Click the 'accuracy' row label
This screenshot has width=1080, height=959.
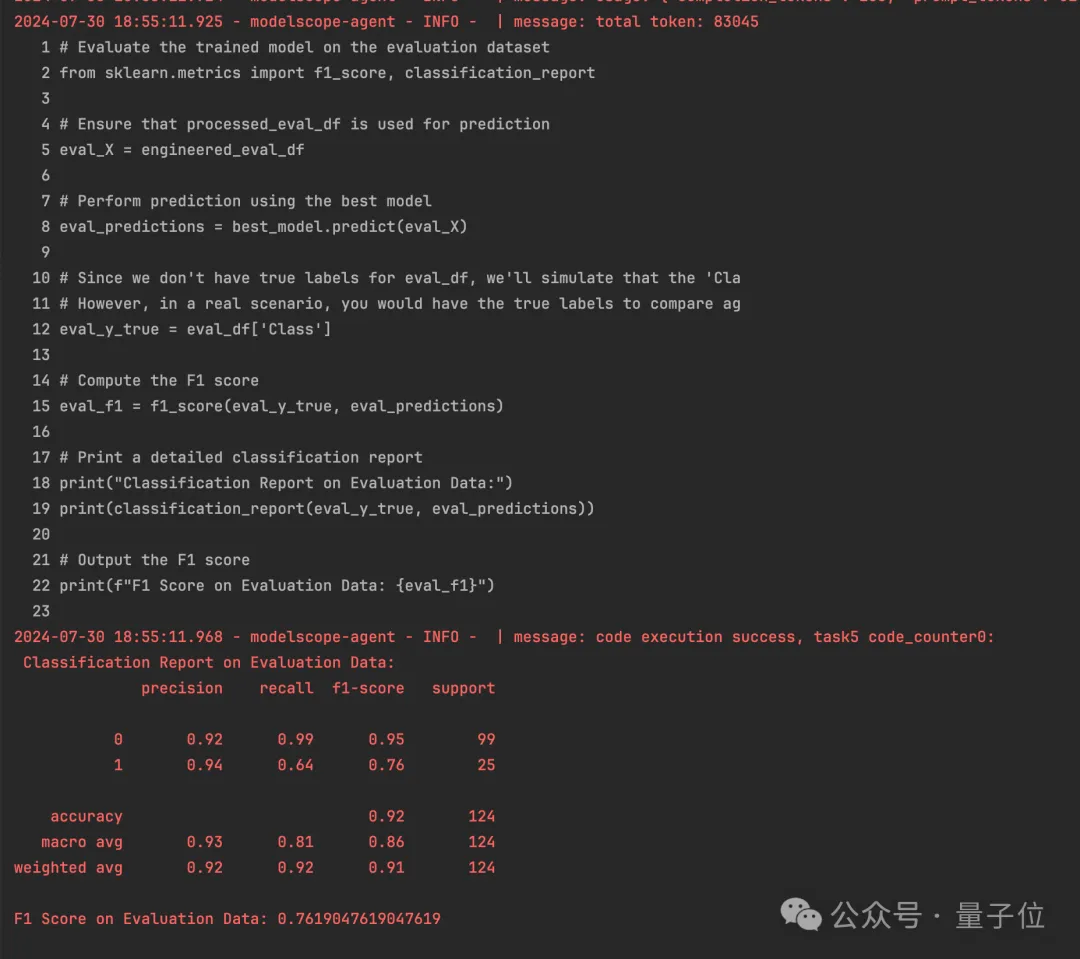(x=86, y=816)
